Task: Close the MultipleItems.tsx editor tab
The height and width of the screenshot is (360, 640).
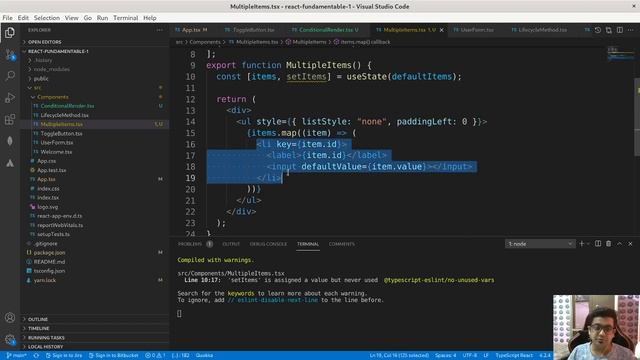Action: tap(442, 30)
